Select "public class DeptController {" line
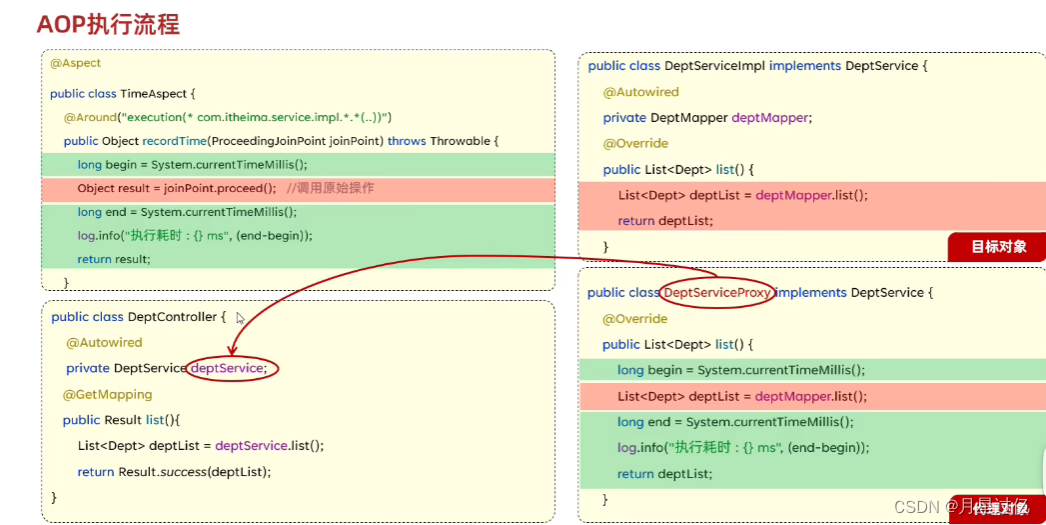This screenshot has width=1046, height=525. point(139,317)
